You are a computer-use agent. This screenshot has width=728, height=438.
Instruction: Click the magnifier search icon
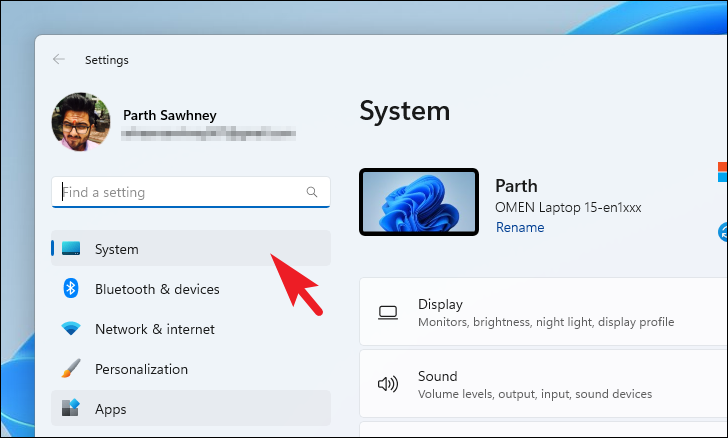(312, 192)
